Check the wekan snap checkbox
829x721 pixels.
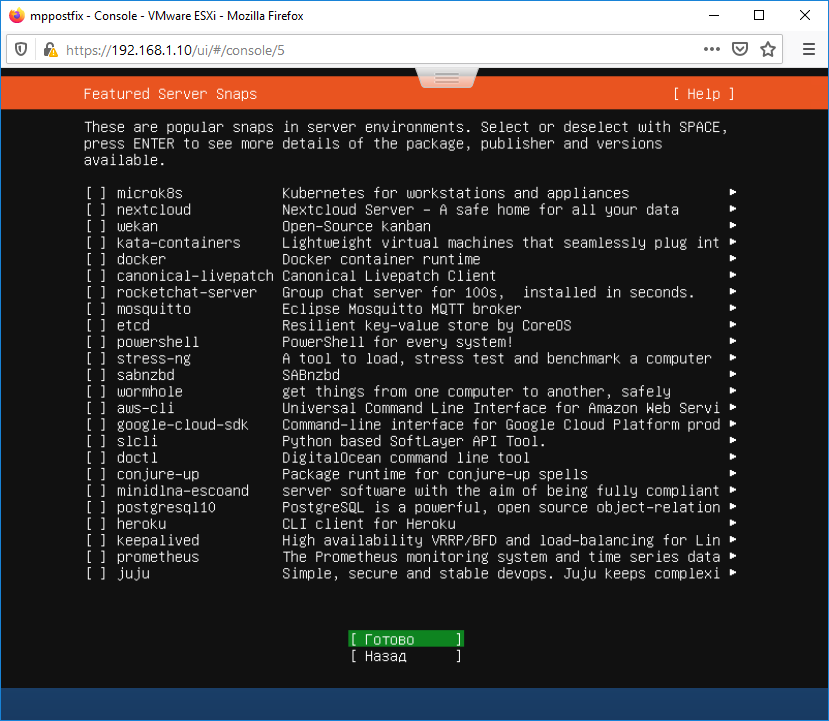point(96,226)
